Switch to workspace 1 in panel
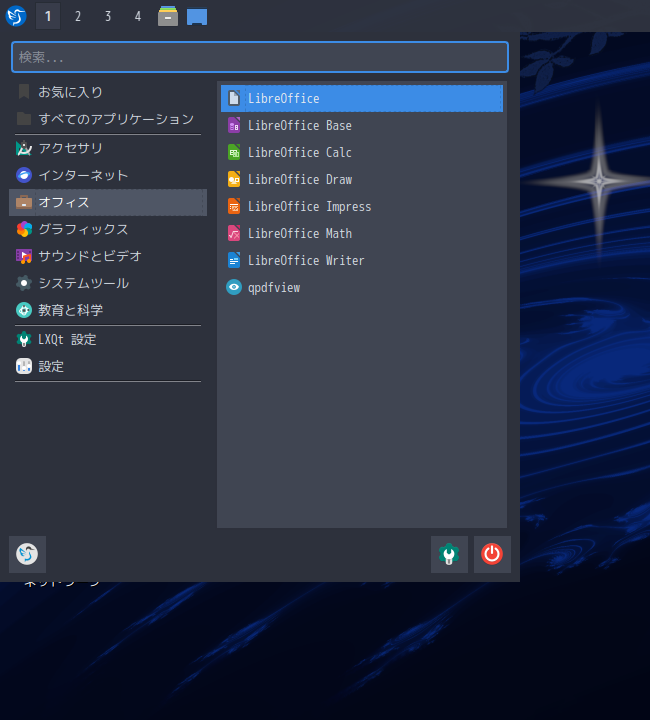Screen dimensions: 650x720 point(48,17)
